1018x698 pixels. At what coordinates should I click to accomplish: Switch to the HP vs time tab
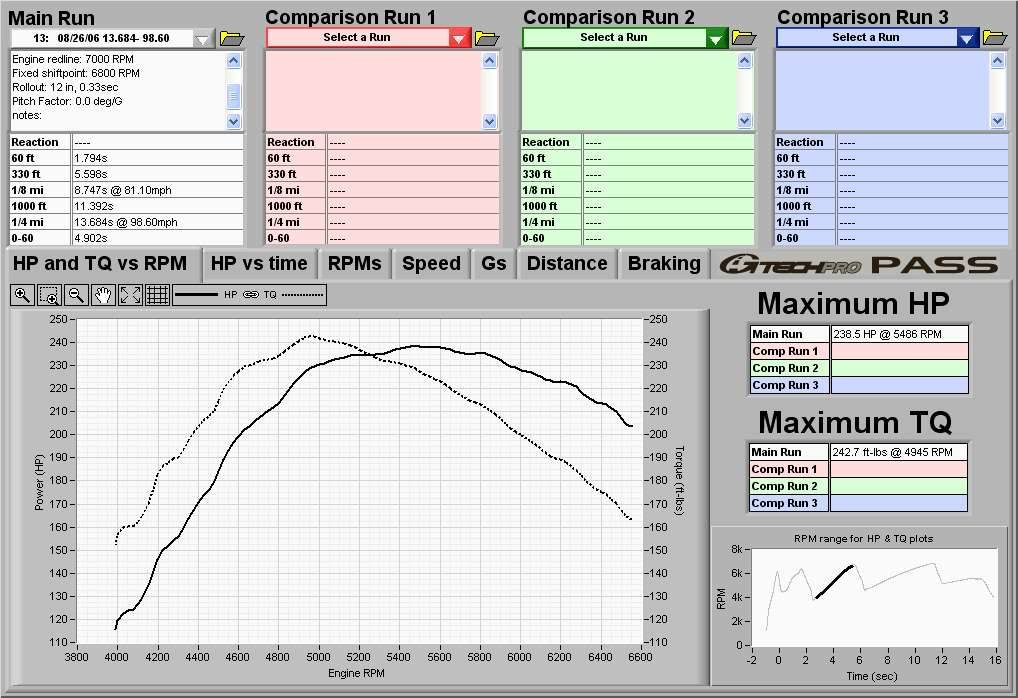click(x=259, y=264)
